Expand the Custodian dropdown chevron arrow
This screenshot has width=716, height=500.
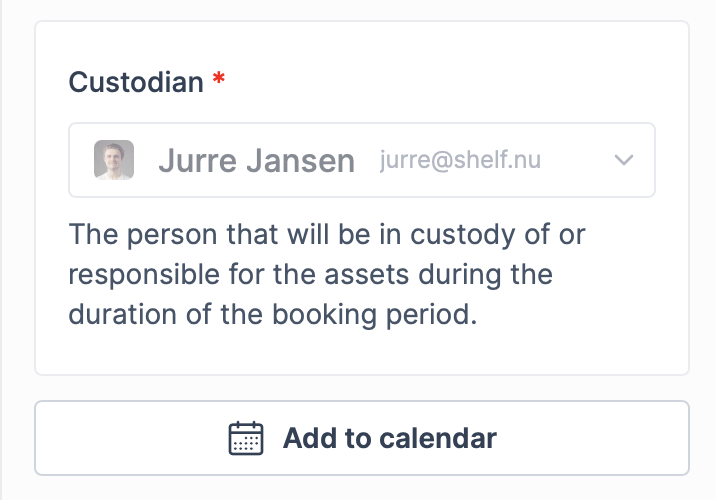623,160
